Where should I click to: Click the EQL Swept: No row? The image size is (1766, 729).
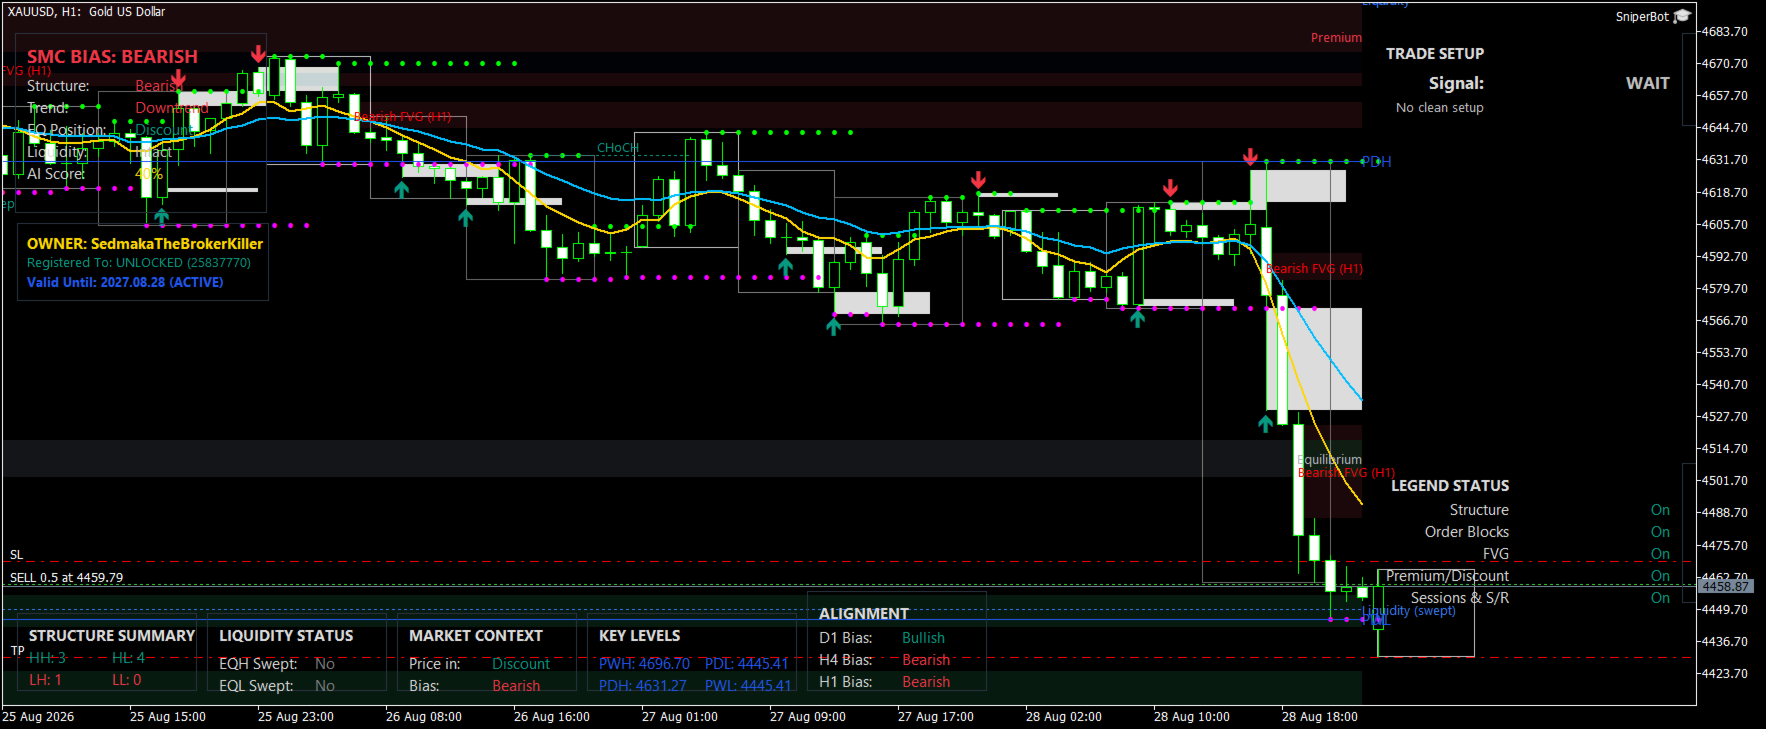[277, 686]
